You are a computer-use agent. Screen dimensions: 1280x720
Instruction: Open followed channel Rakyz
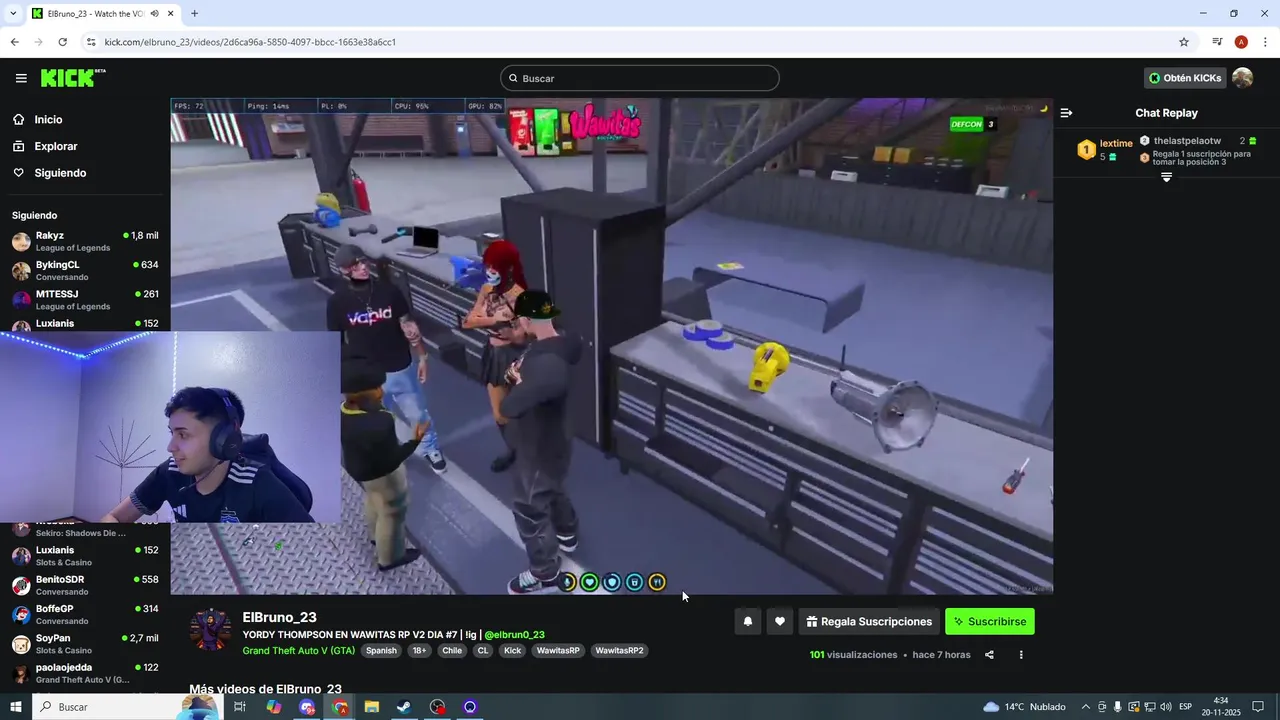tap(85, 241)
